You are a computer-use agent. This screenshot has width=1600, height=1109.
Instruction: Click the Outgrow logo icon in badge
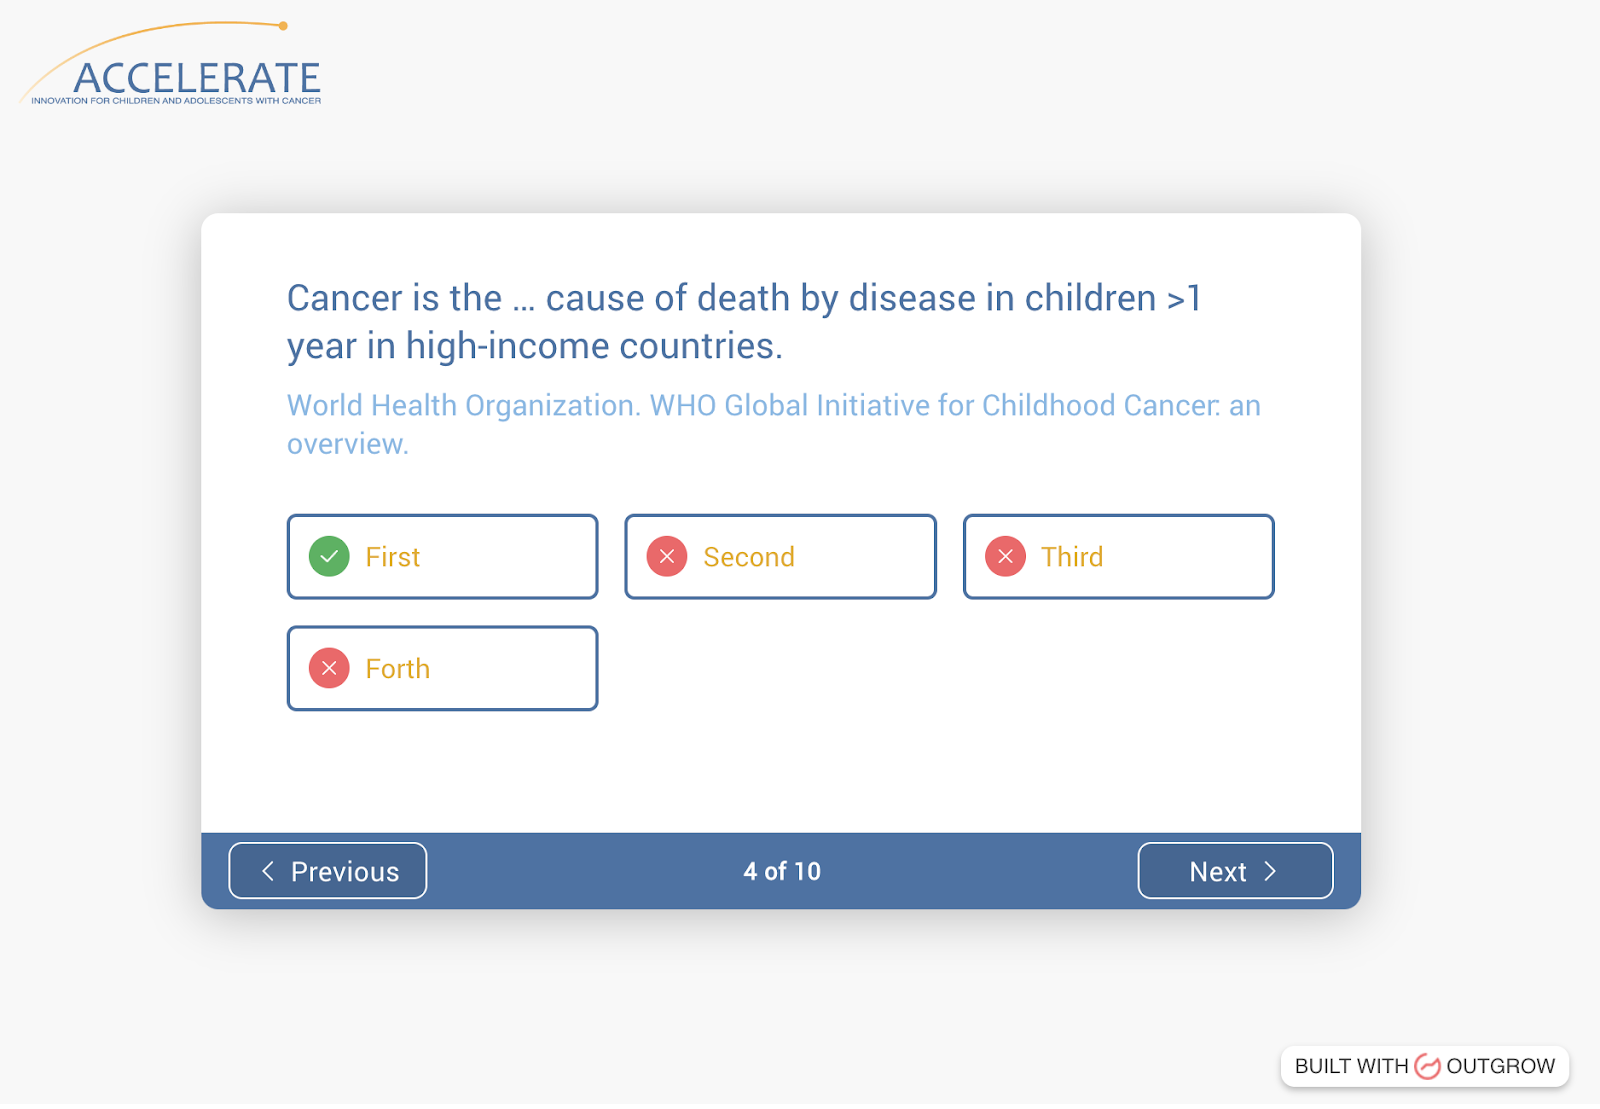(1427, 1067)
